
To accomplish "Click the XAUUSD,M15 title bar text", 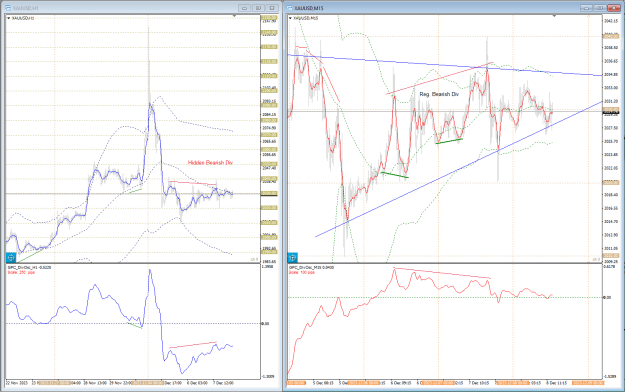I will (309, 8).
